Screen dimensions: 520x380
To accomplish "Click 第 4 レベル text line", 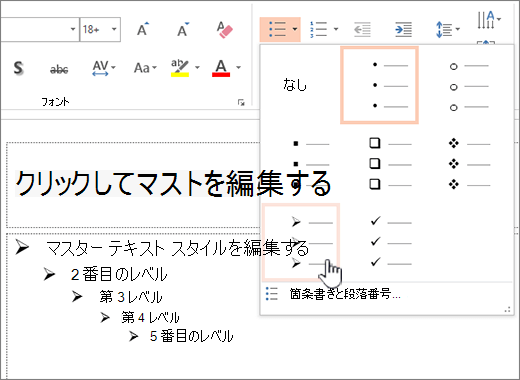I will (x=150, y=317).
